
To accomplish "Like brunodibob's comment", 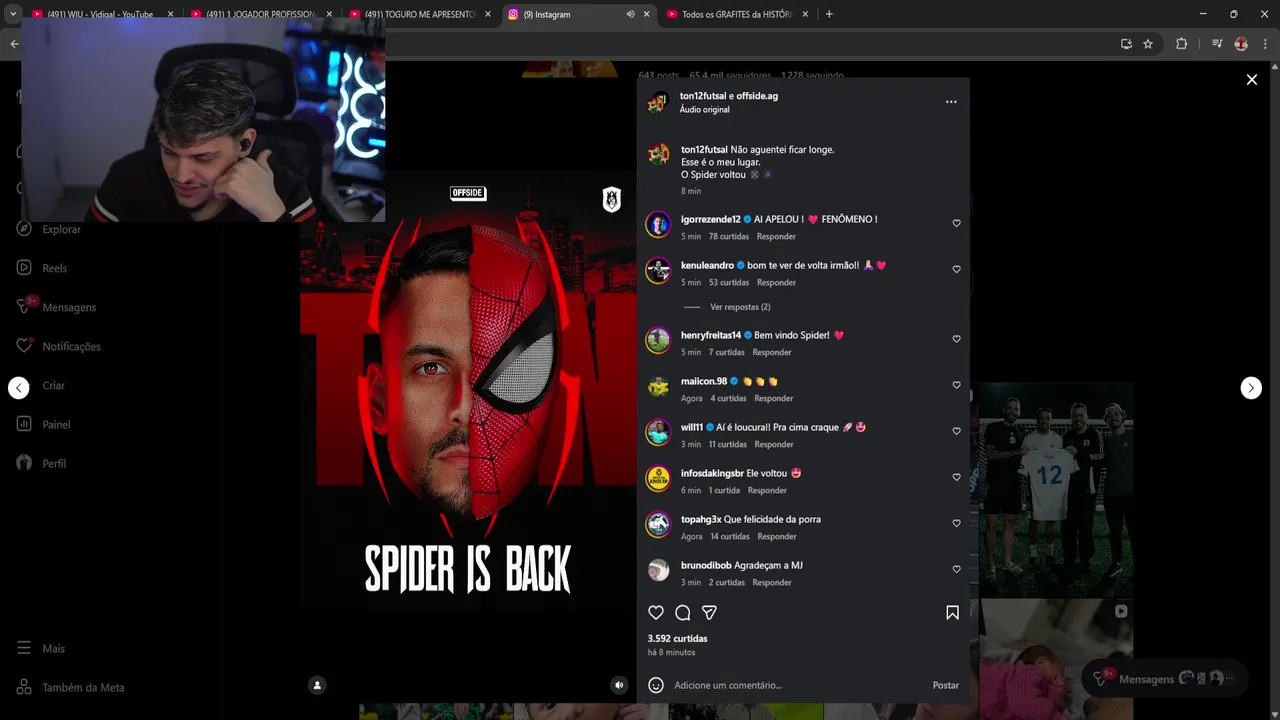I will click(x=956, y=569).
